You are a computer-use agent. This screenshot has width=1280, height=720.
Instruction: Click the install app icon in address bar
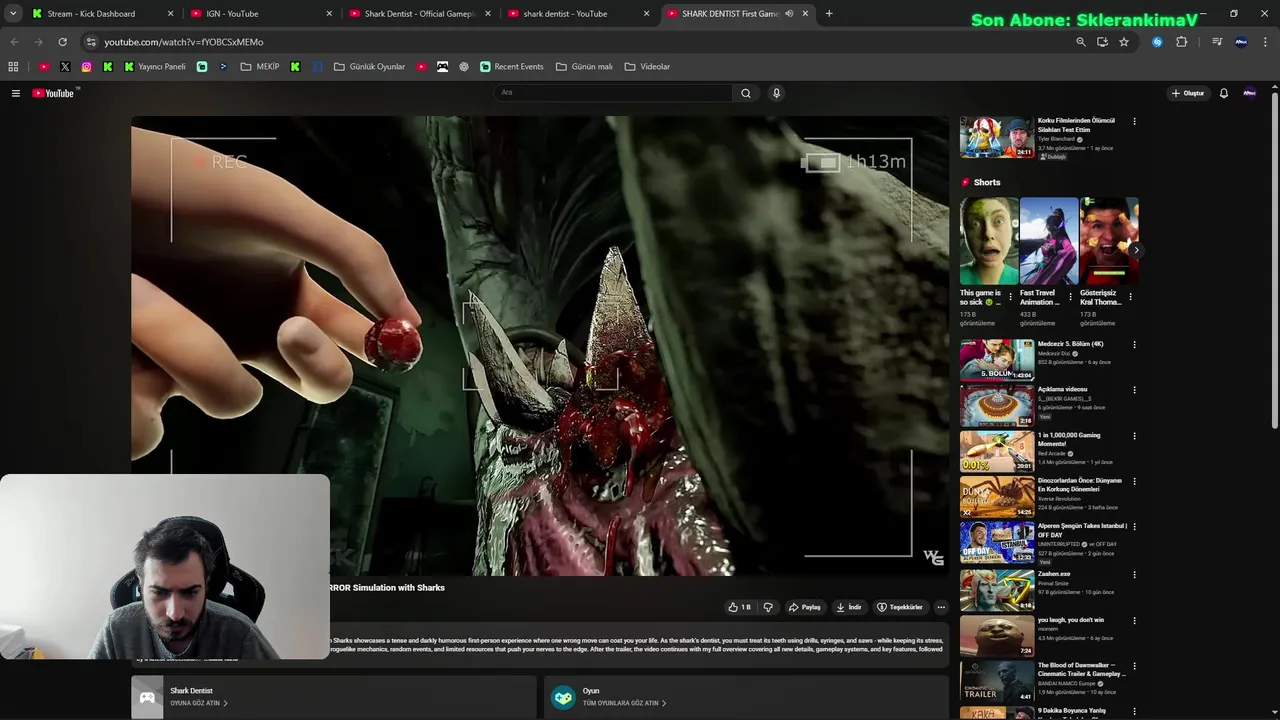(x=1102, y=42)
